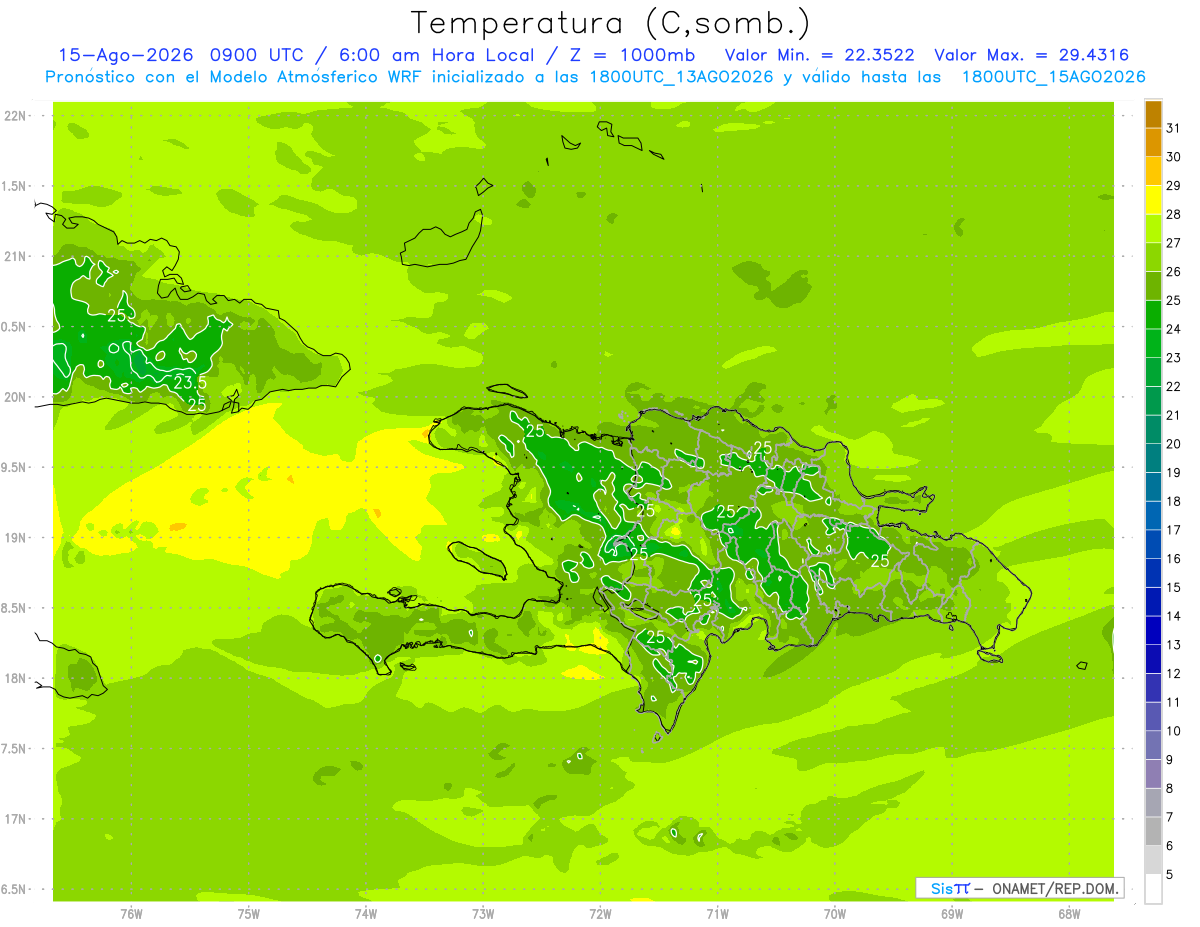Screen dimensions: 1200x927
Task: Click the '76W' longitude axis label
Action: tap(131, 914)
